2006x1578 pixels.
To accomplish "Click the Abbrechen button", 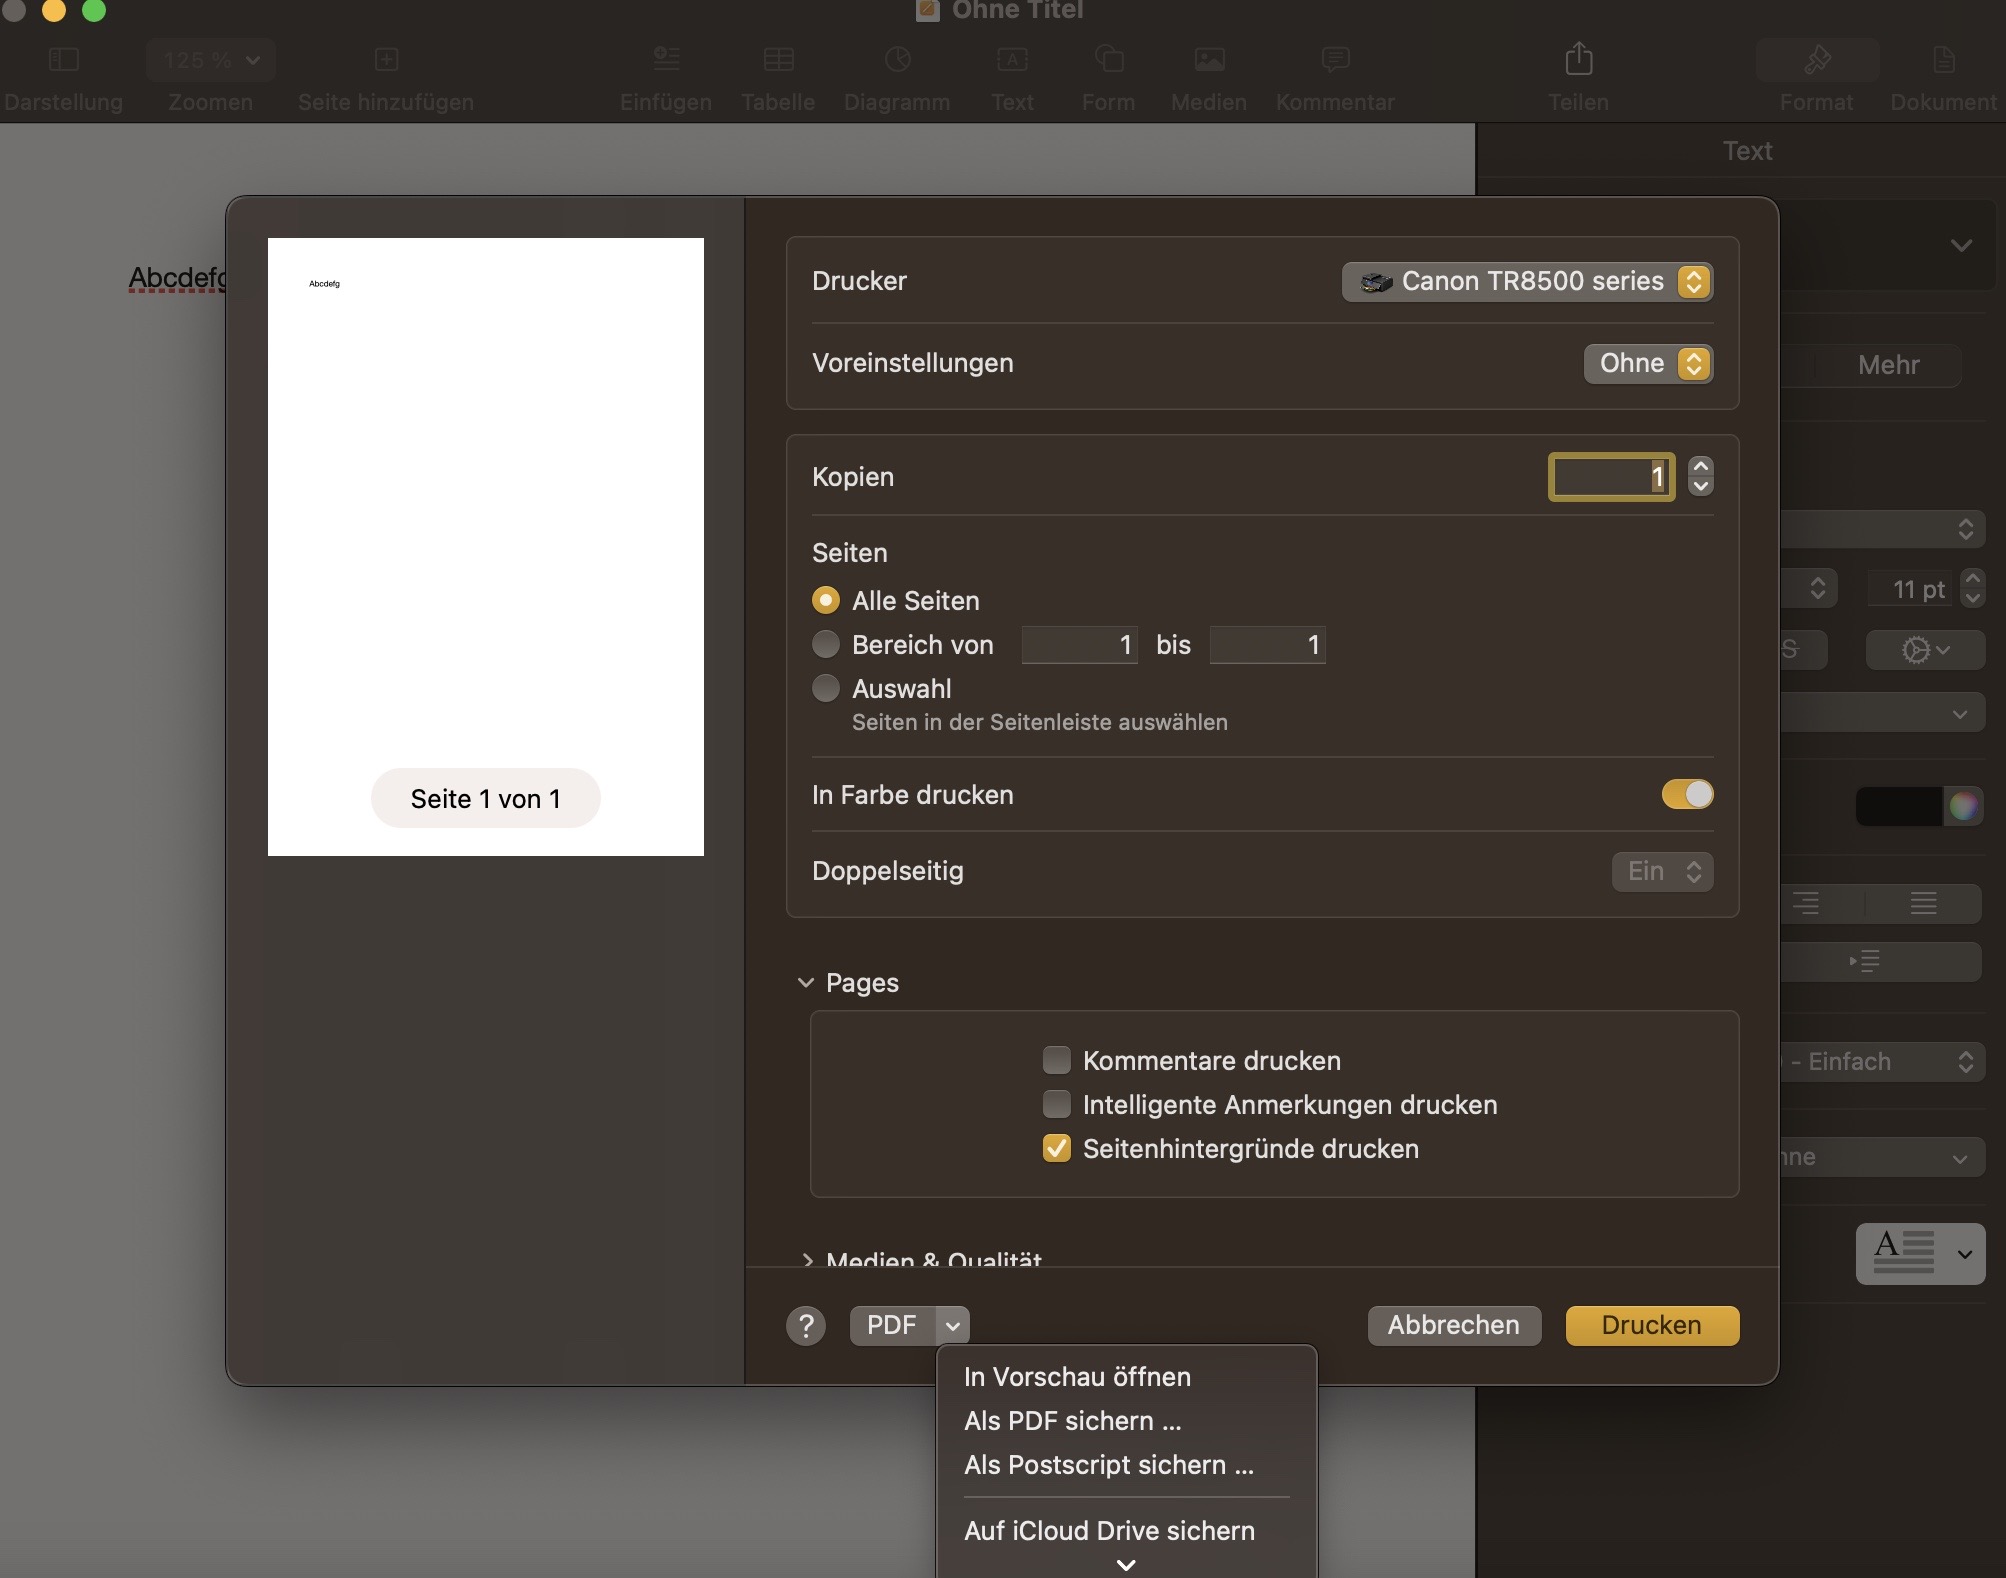I will 1453,1326.
